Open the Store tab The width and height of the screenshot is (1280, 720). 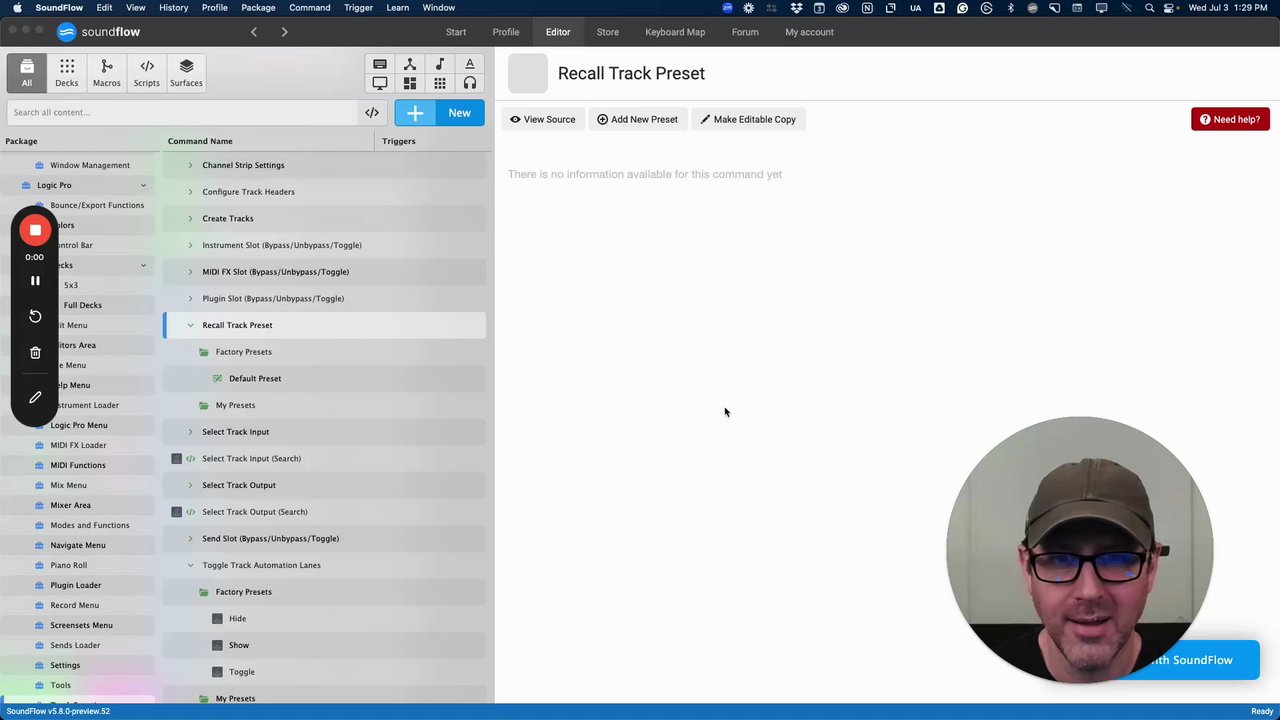point(608,32)
